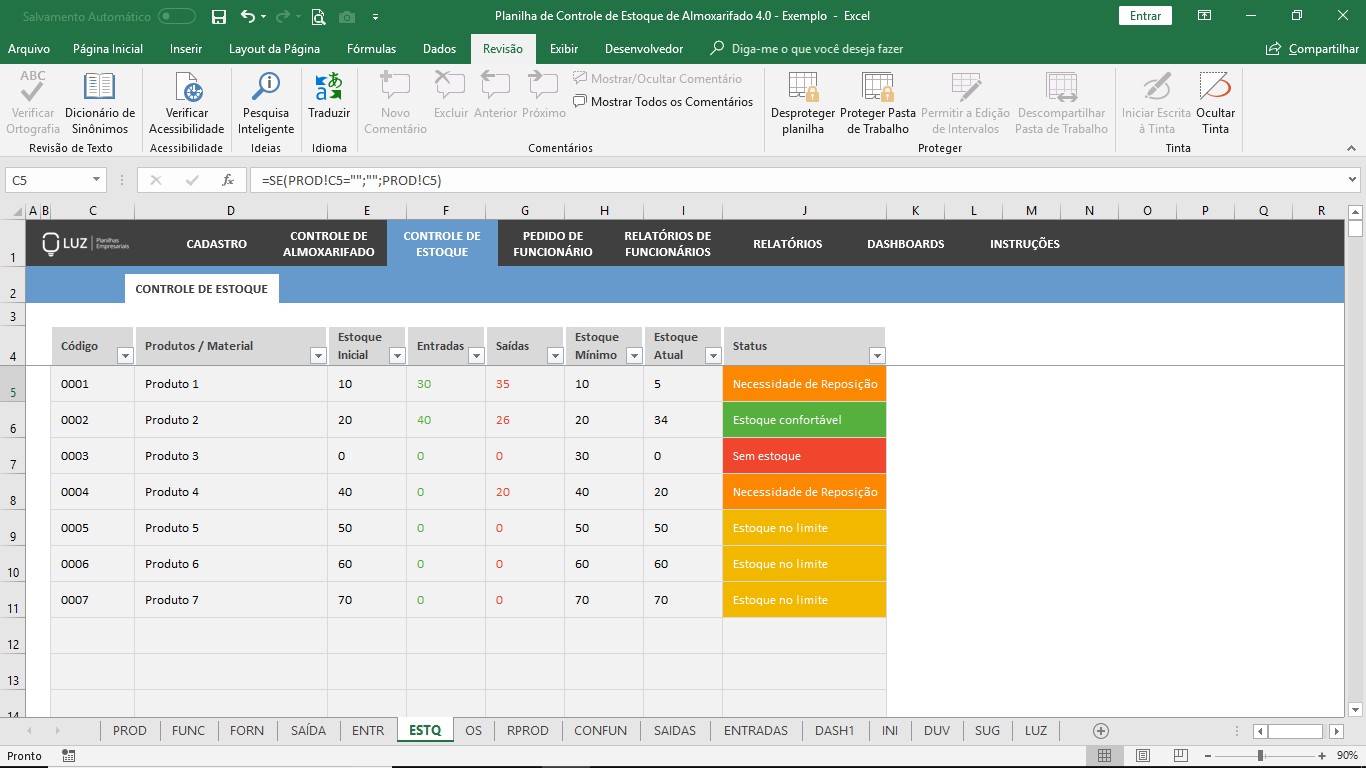Toggle Mostrar Todos os Comentários
The image size is (1366, 768).
663,101
